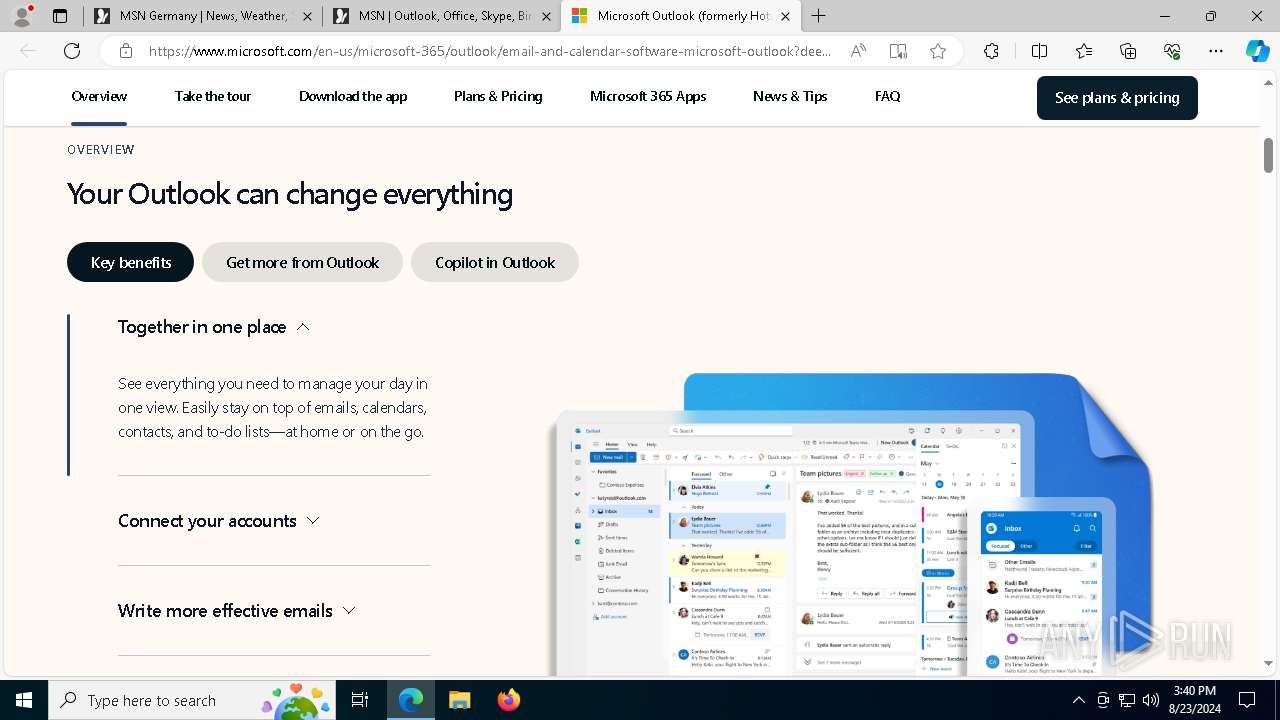Open Microsoft 365 Apps nav item
The image size is (1280, 720).
[648, 96]
